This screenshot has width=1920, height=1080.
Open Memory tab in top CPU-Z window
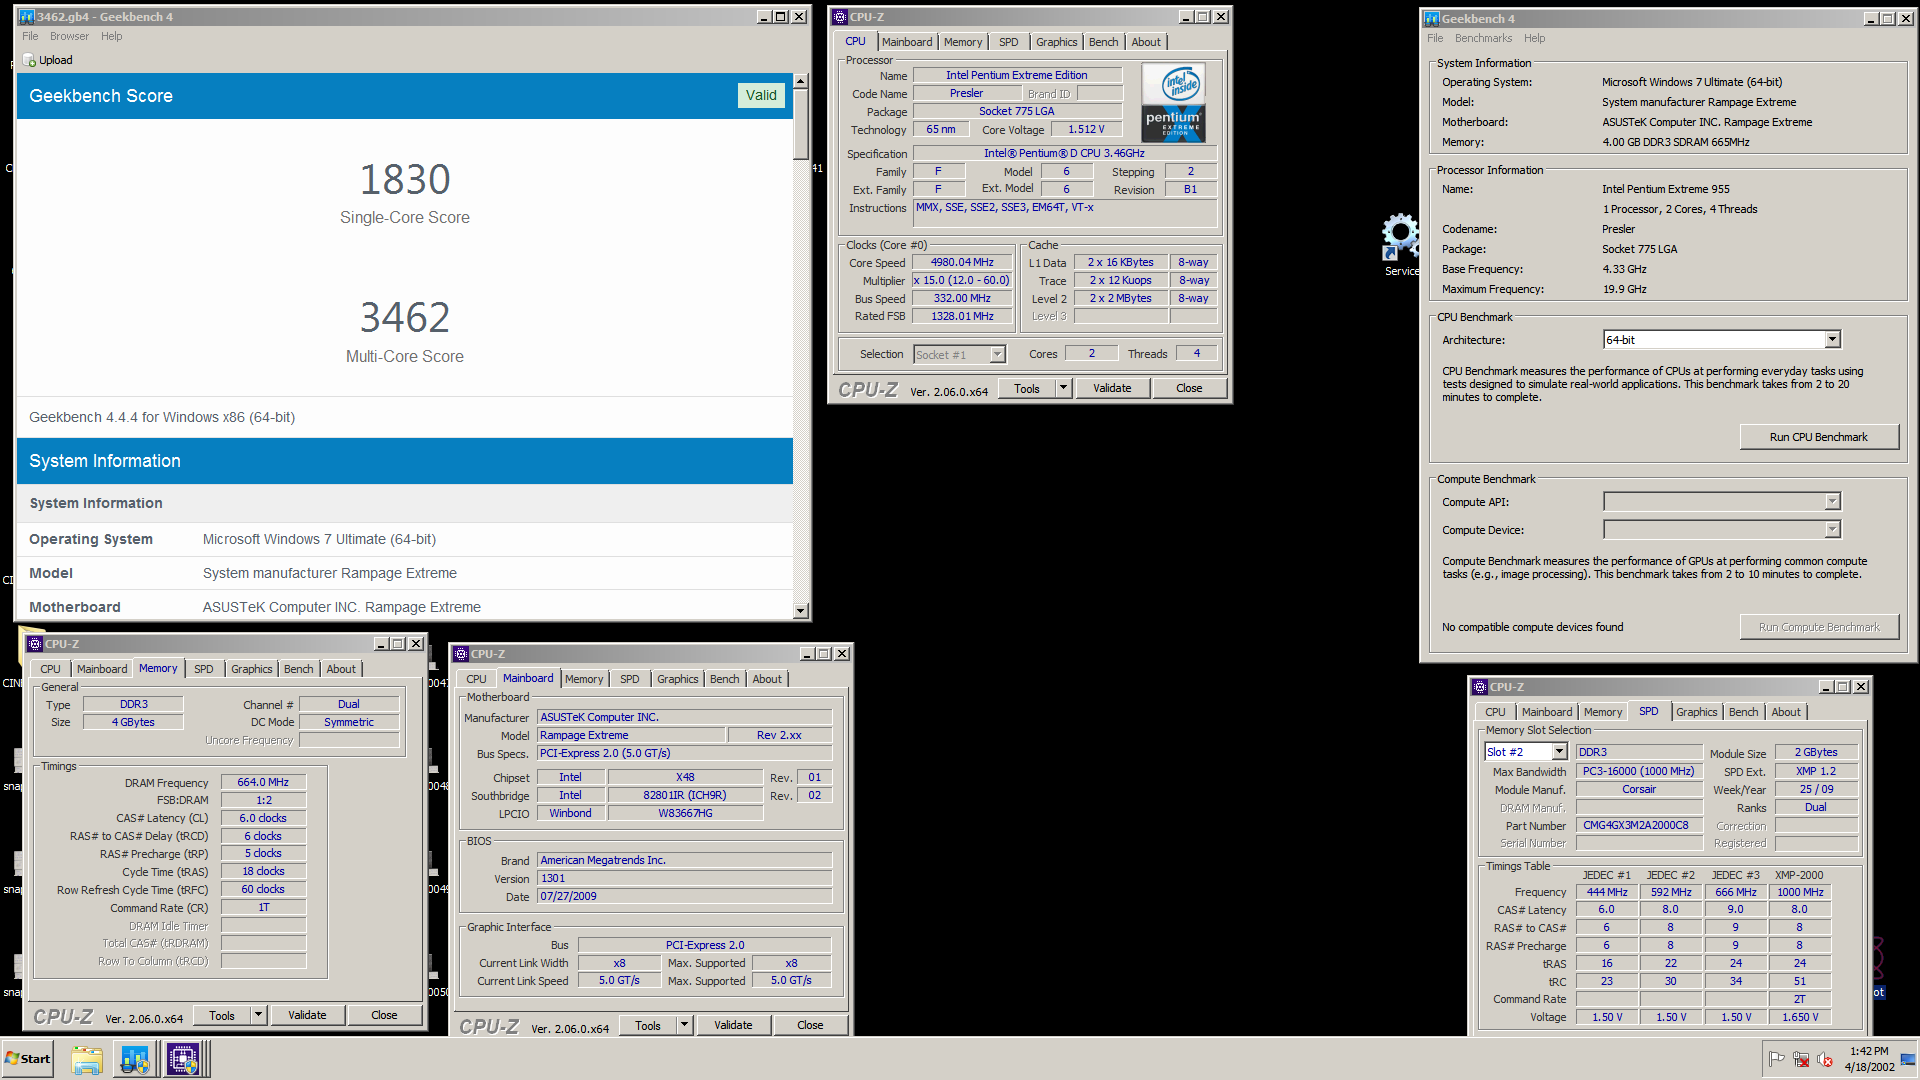tap(963, 42)
